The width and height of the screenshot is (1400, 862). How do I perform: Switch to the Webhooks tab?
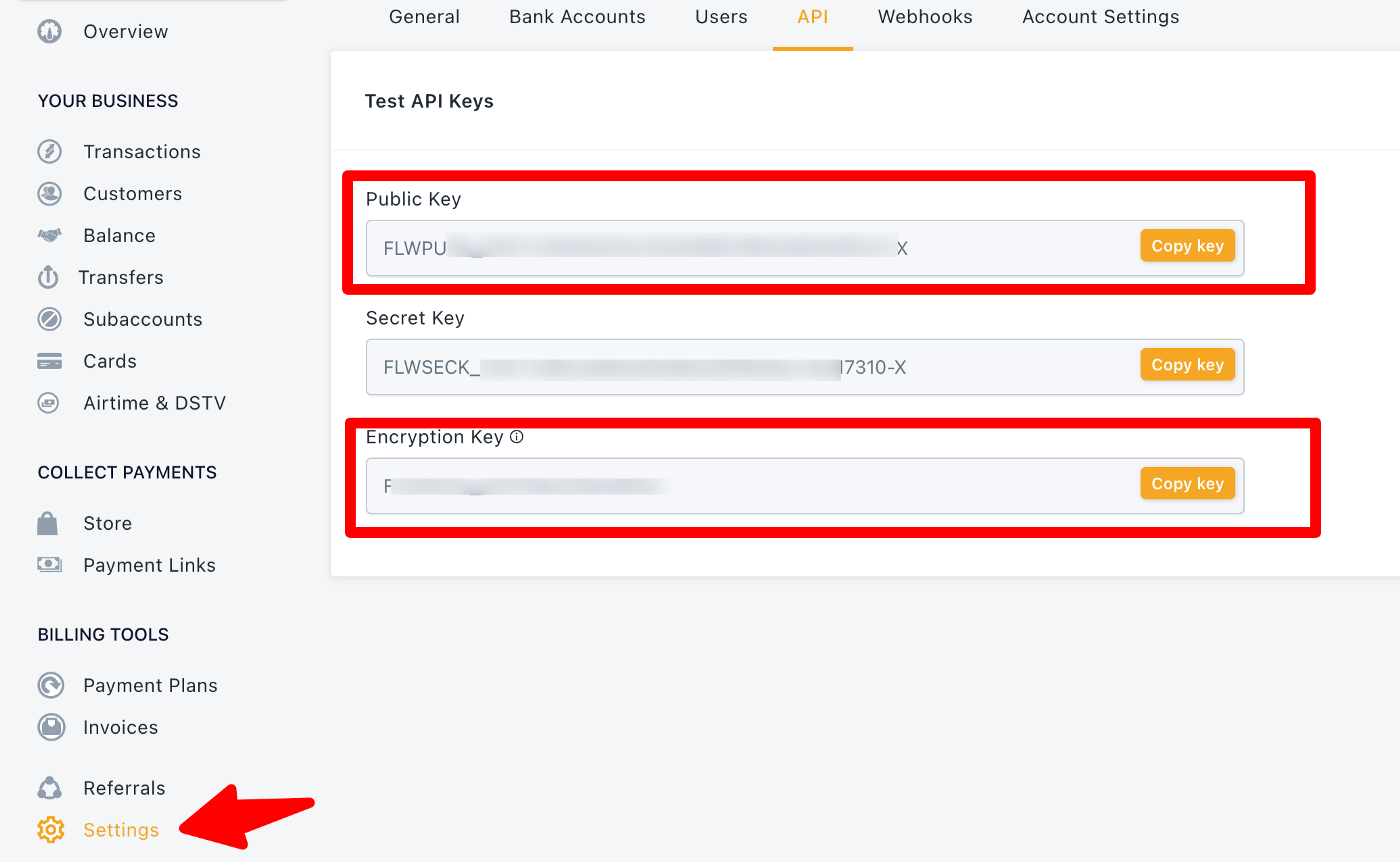click(925, 17)
